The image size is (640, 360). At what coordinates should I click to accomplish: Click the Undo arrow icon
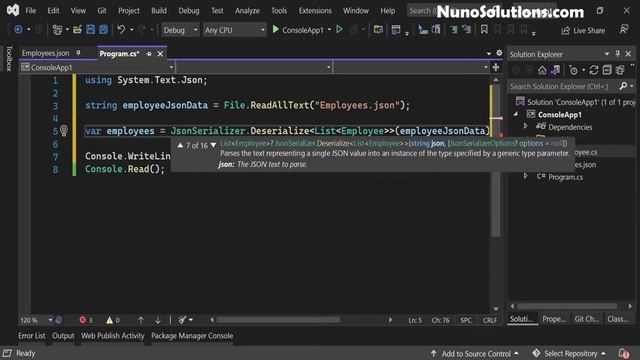121,29
